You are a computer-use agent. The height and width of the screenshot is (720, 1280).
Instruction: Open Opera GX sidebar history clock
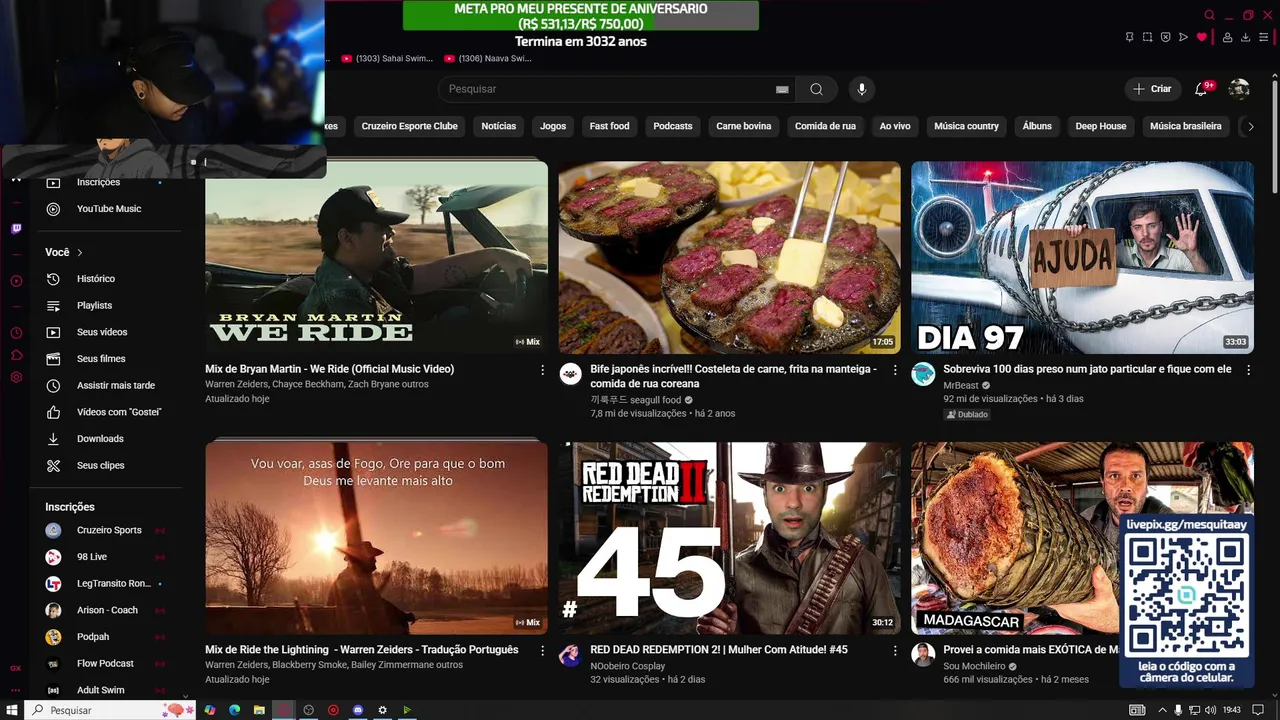click(16, 333)
